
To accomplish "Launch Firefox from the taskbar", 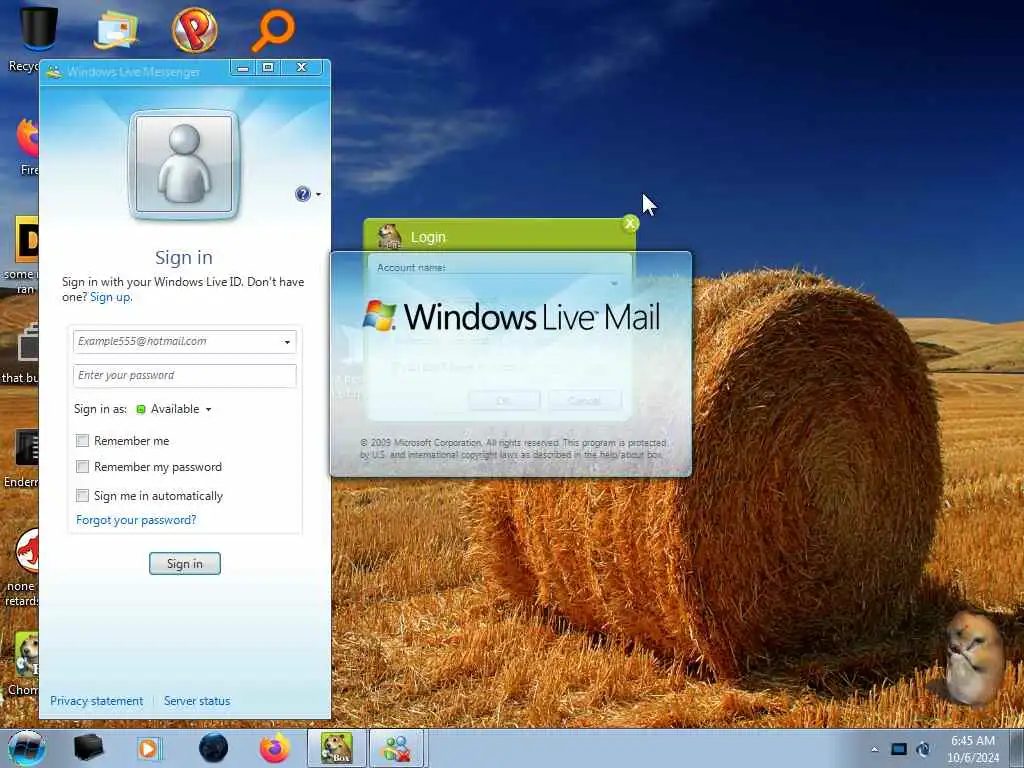I will coord(274,748).
